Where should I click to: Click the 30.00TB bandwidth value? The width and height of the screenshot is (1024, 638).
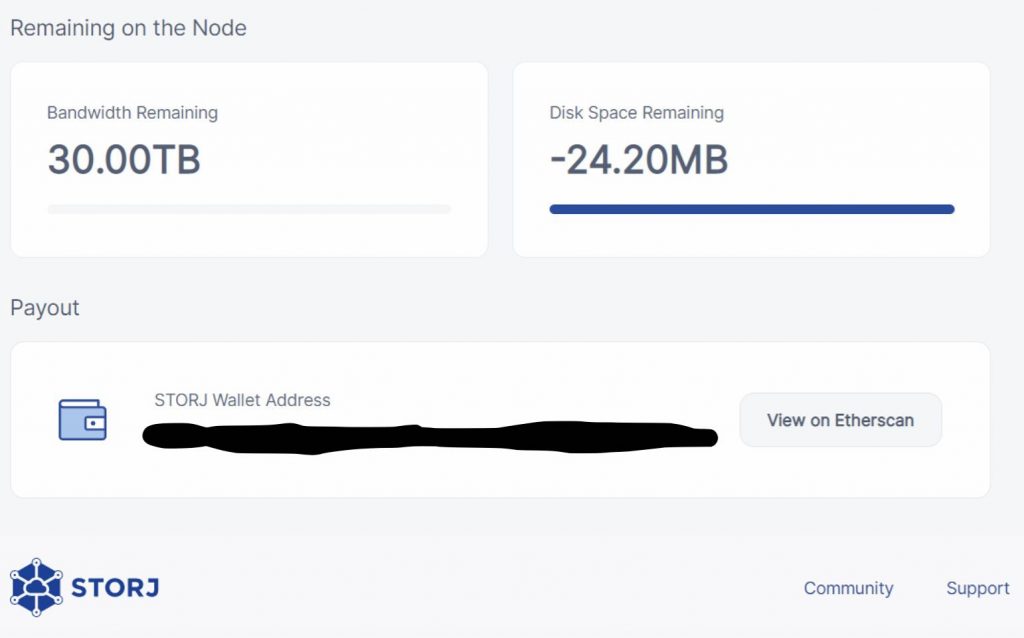[x=124, y=160]
